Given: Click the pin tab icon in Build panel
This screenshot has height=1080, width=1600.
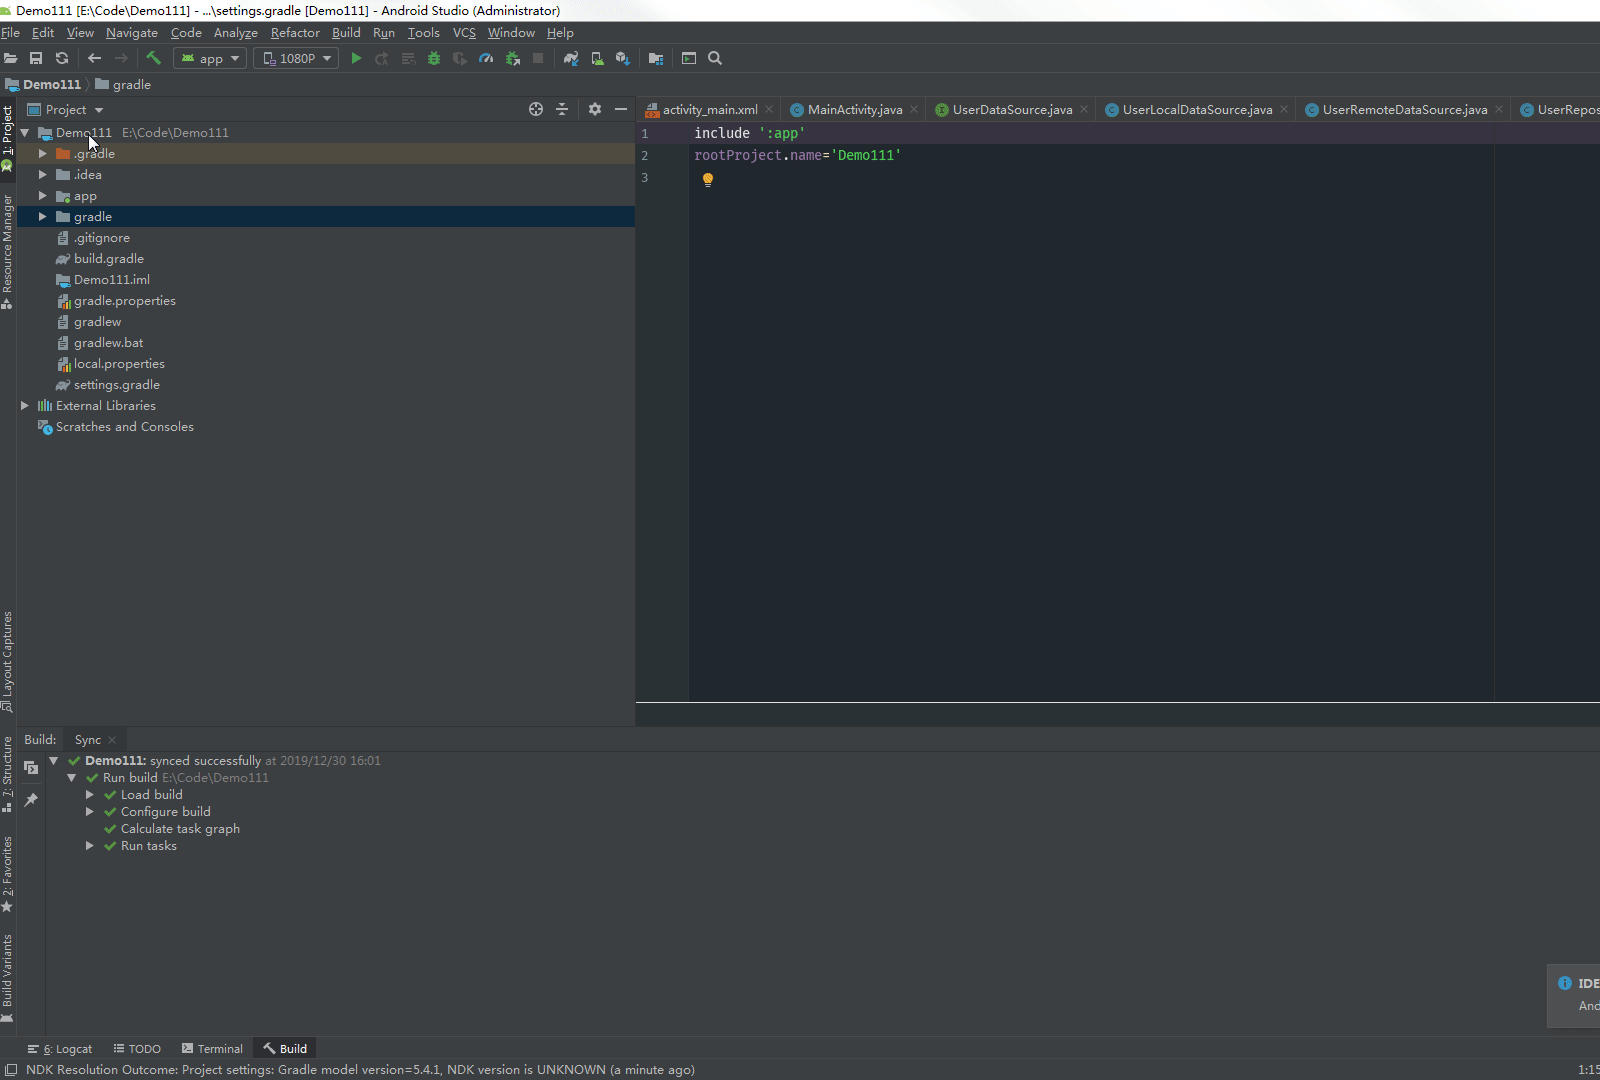Looking at the screenshot, I should pos(31,800).
